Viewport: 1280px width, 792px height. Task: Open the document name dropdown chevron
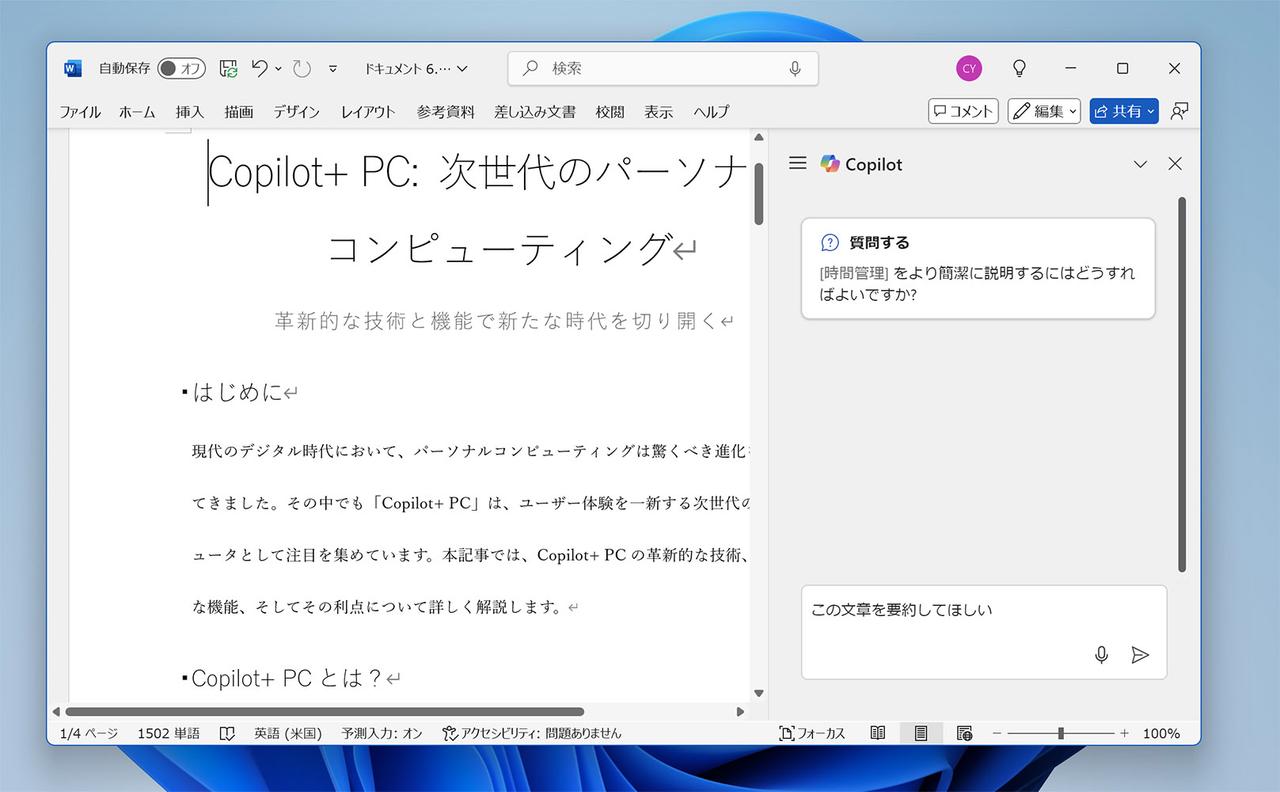coord(462,69)
